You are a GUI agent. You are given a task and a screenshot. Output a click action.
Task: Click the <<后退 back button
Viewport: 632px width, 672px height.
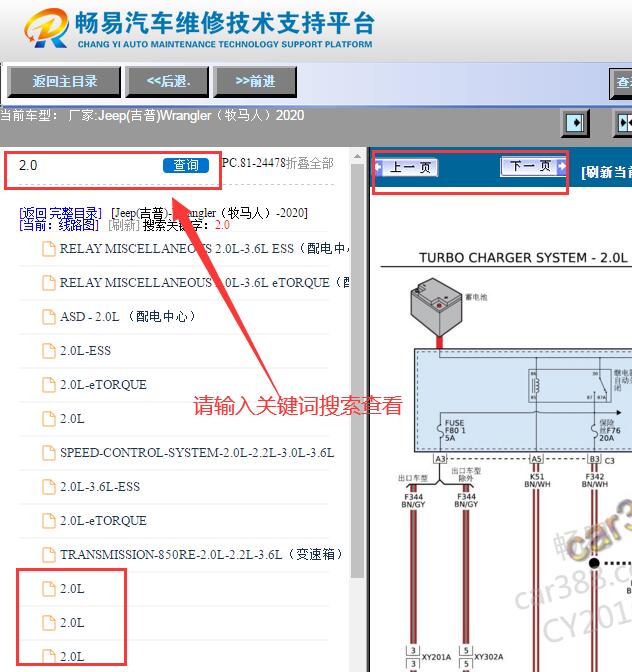click(167, 81)
